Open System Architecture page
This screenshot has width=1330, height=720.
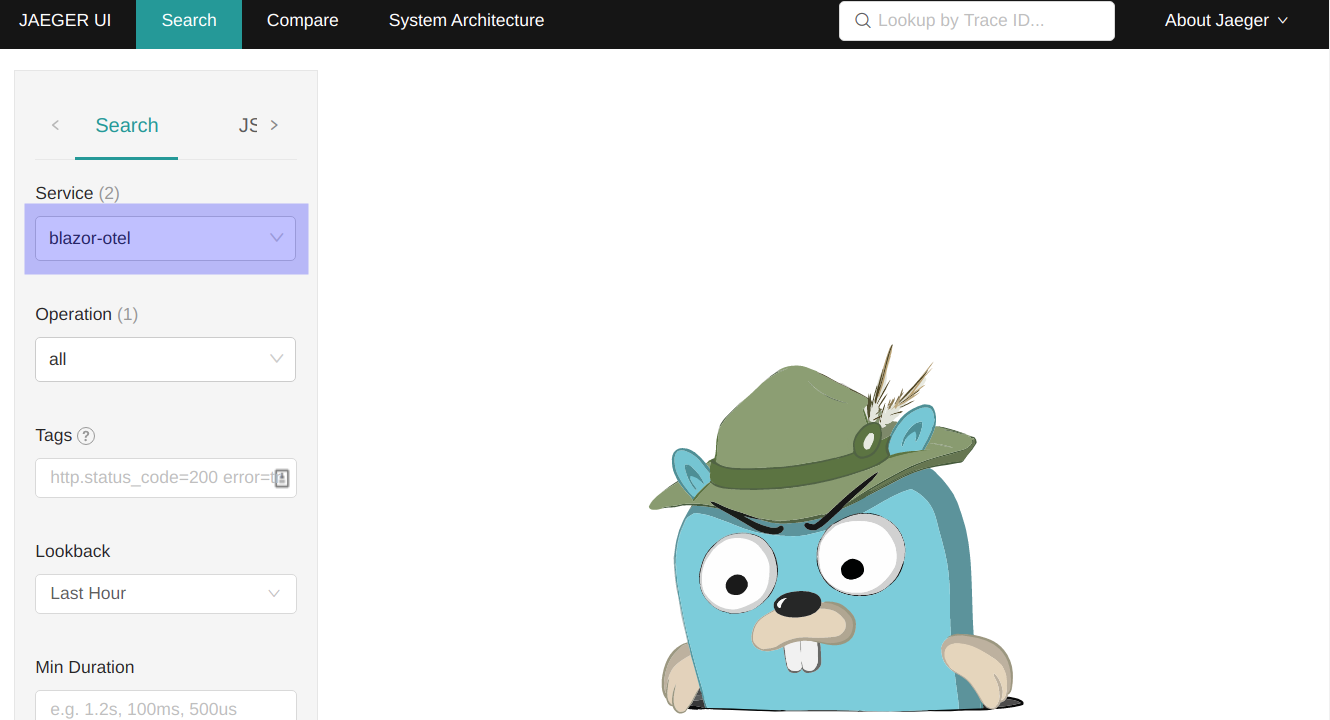[x=467, y=21]
